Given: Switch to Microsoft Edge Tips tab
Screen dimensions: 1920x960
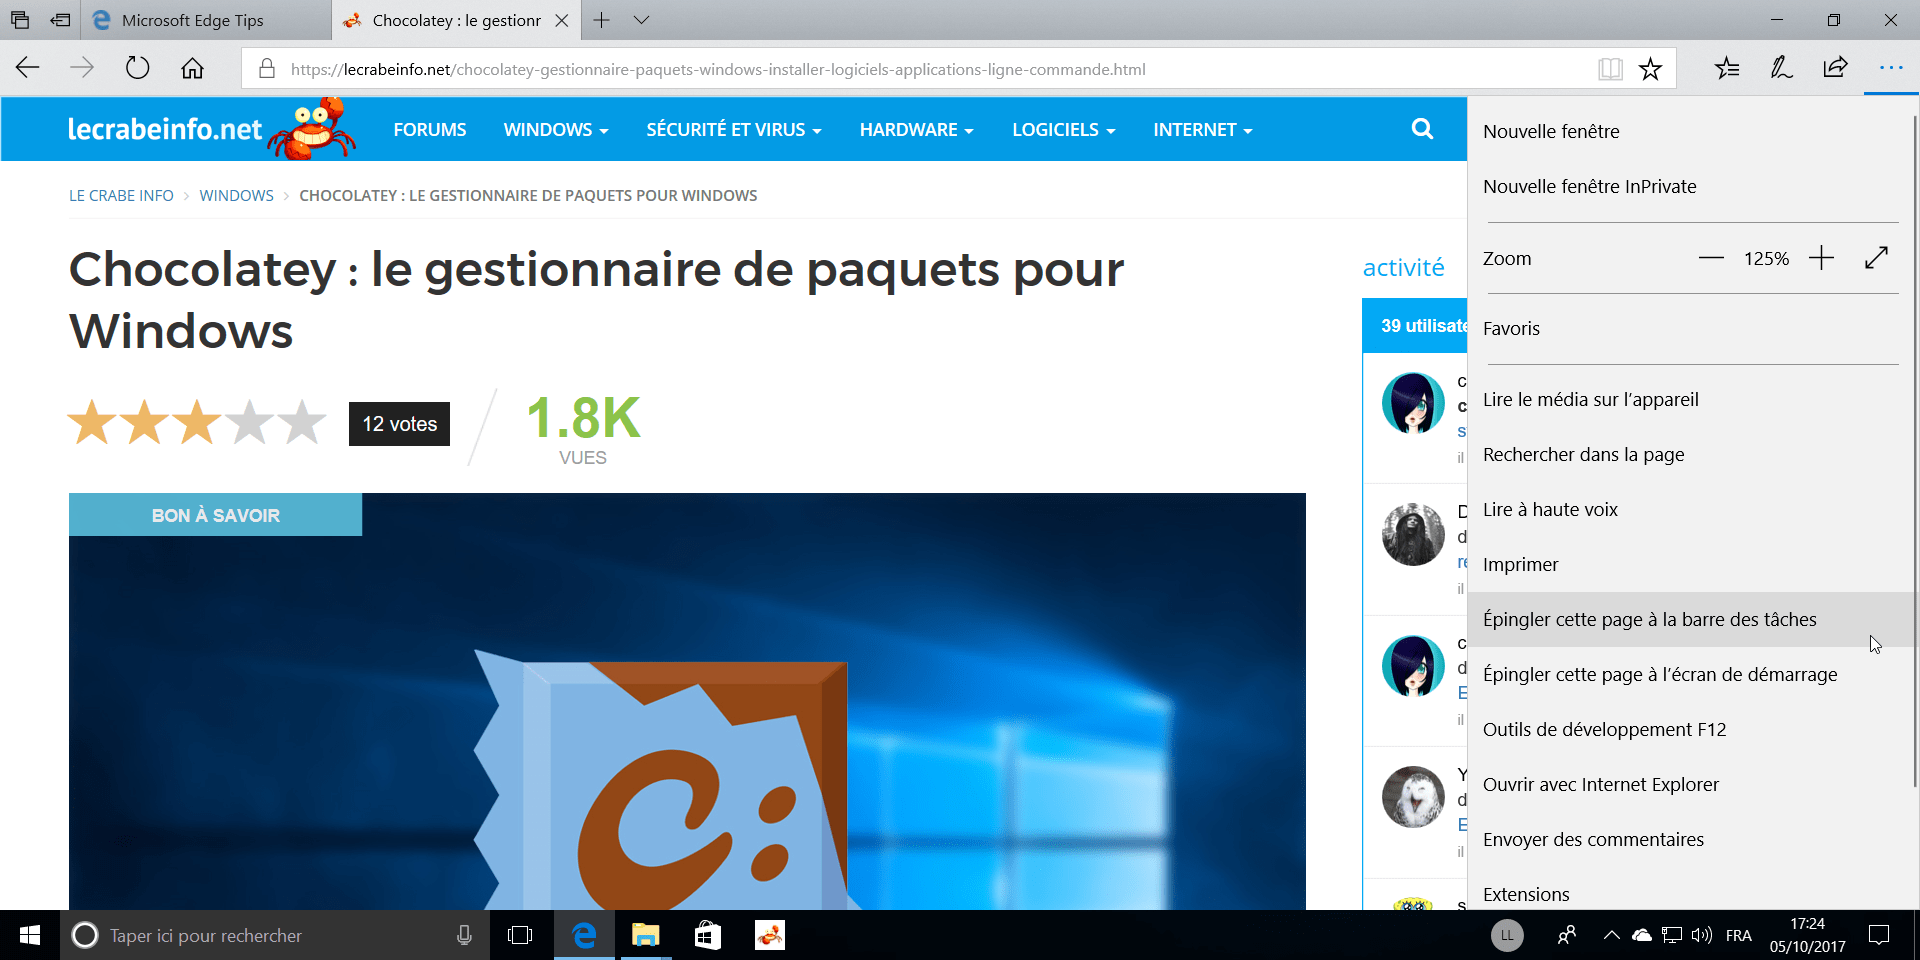Looking at the screenshot, I should pos(205,20).
